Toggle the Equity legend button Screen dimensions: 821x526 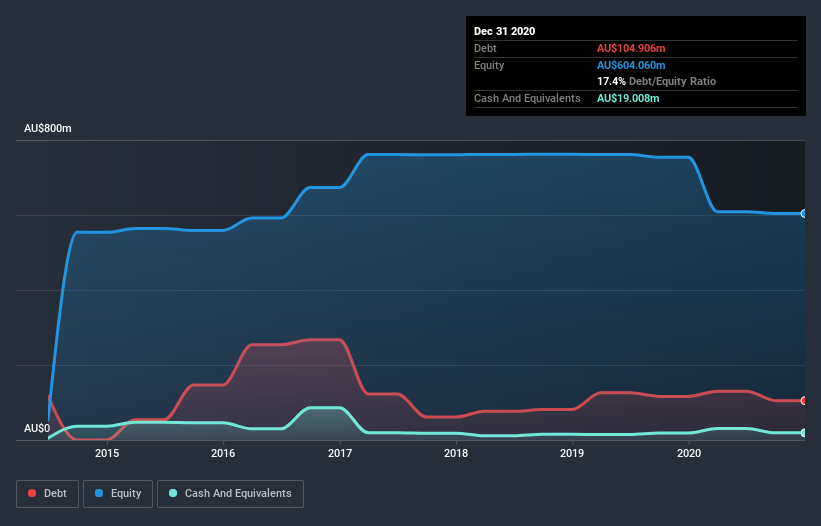coord(118,494)
